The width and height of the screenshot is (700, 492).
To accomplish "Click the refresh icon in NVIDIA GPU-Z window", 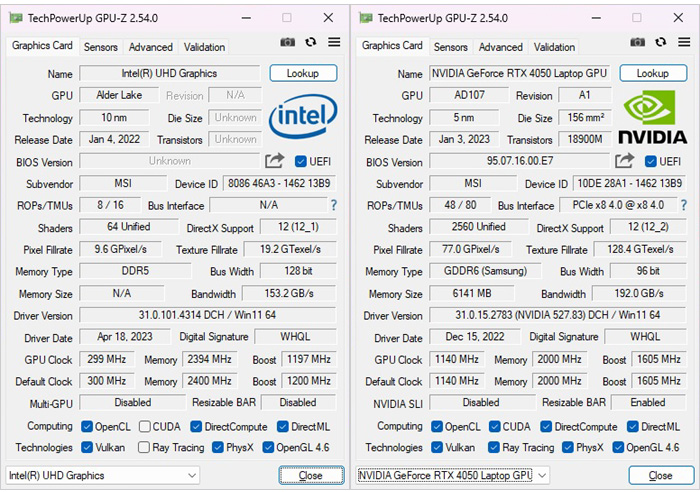I will point(661,42).
